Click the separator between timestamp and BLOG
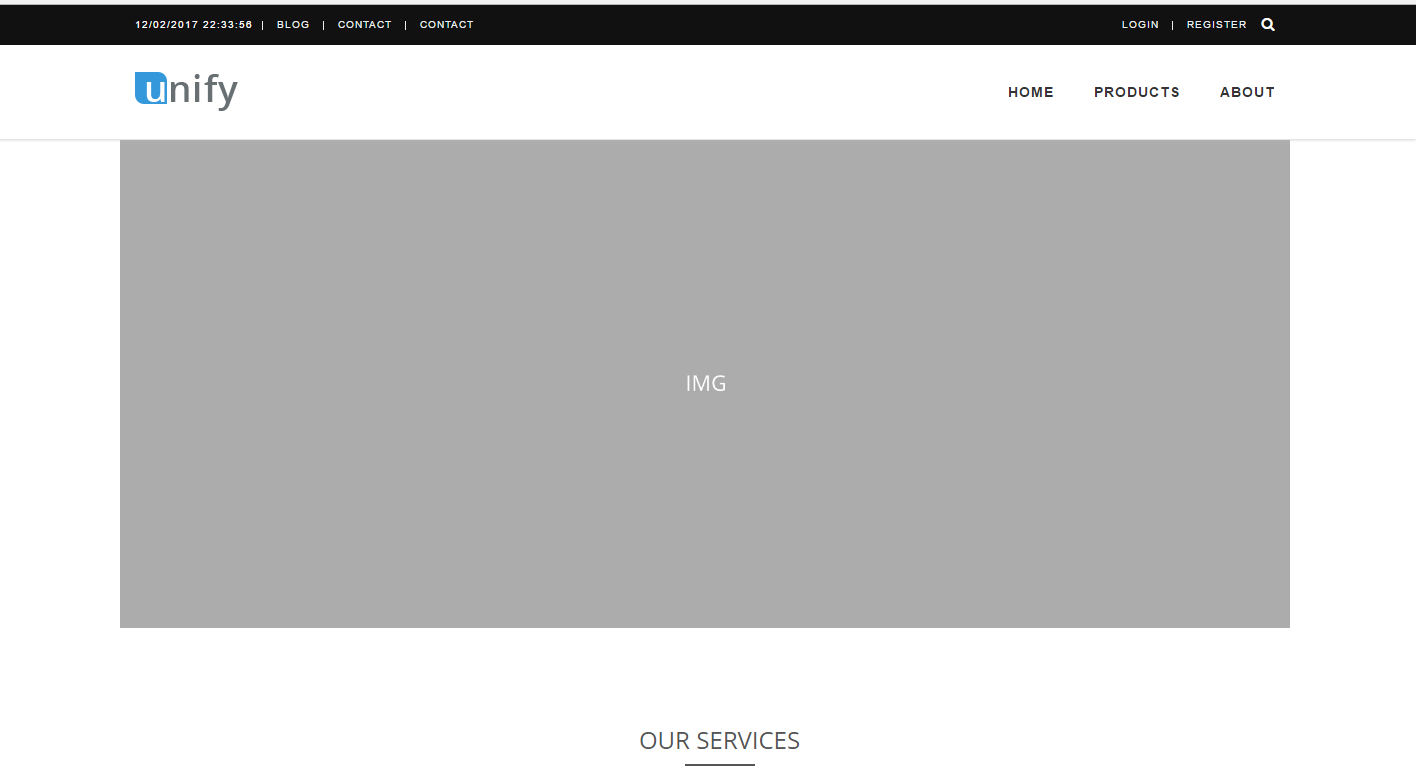Image resolution: width=1416 pixels, height=775 pixels. point(263,25)
